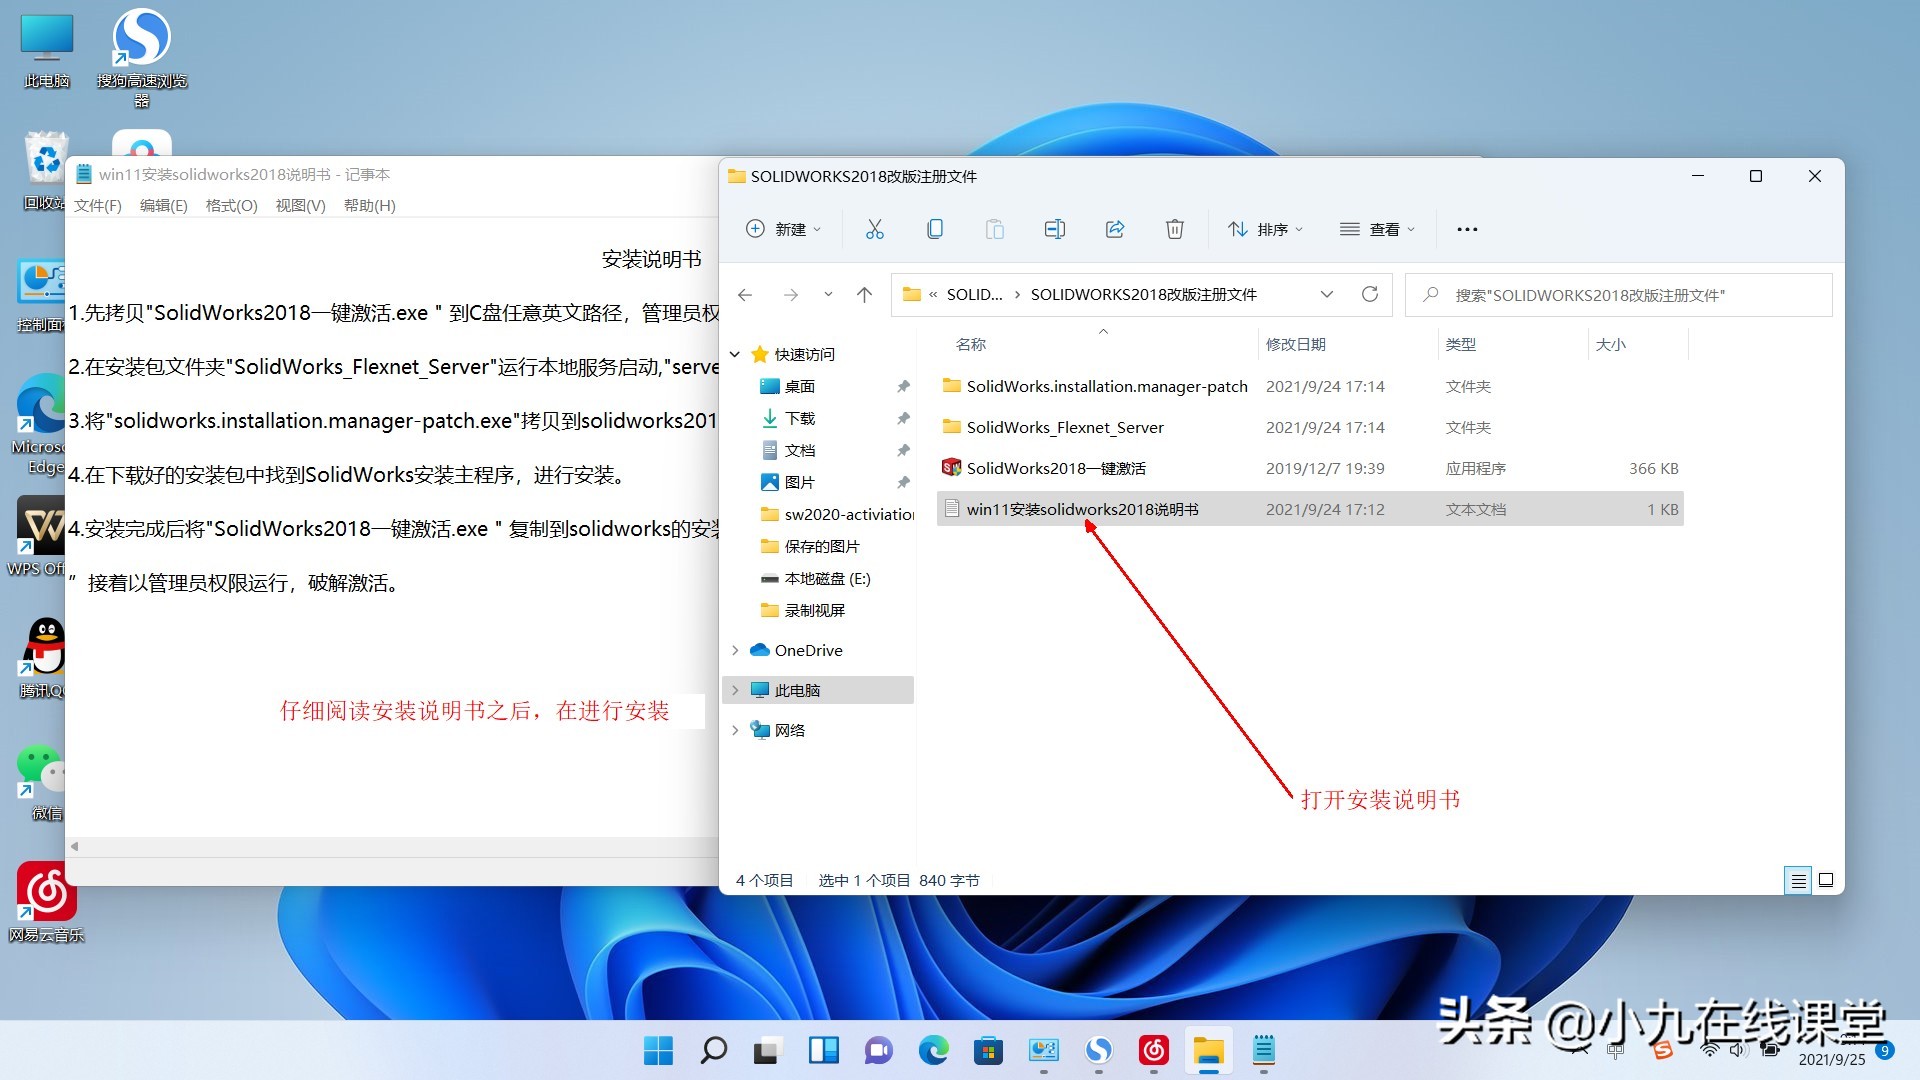Open the 排序 sort dropdown
This screenshot has width=1920, height=1080.
[x=1265, y=229]
